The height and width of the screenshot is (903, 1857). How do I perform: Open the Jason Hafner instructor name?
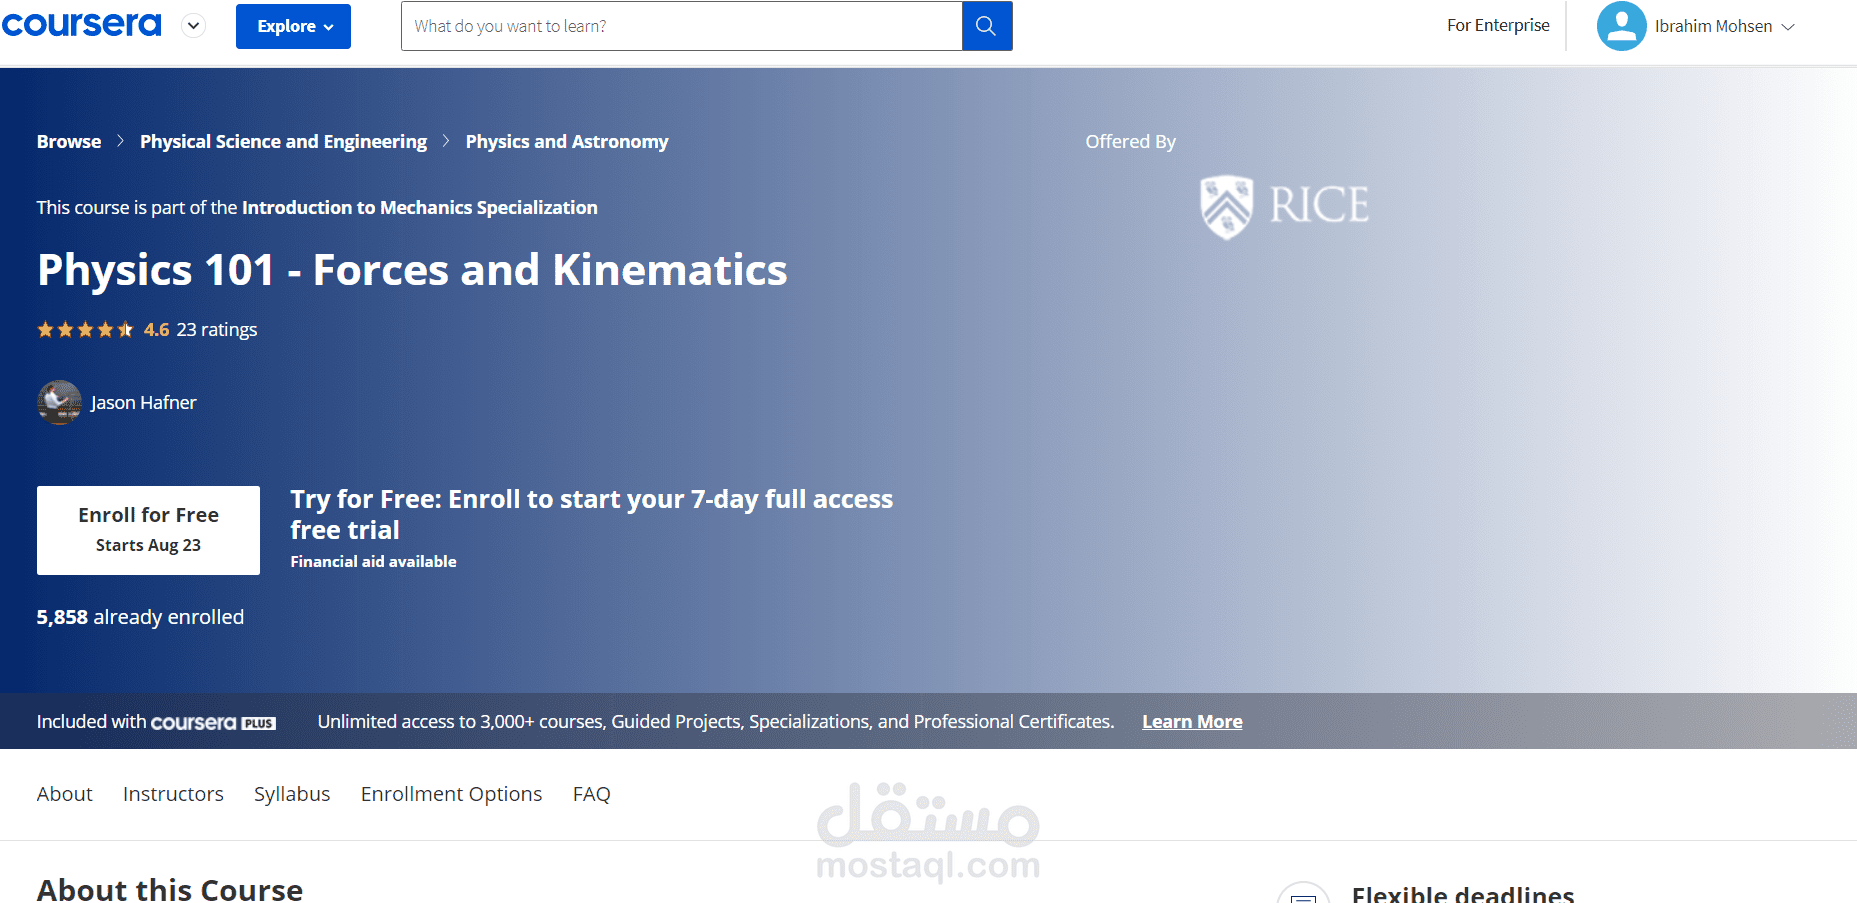coord(144,402)
